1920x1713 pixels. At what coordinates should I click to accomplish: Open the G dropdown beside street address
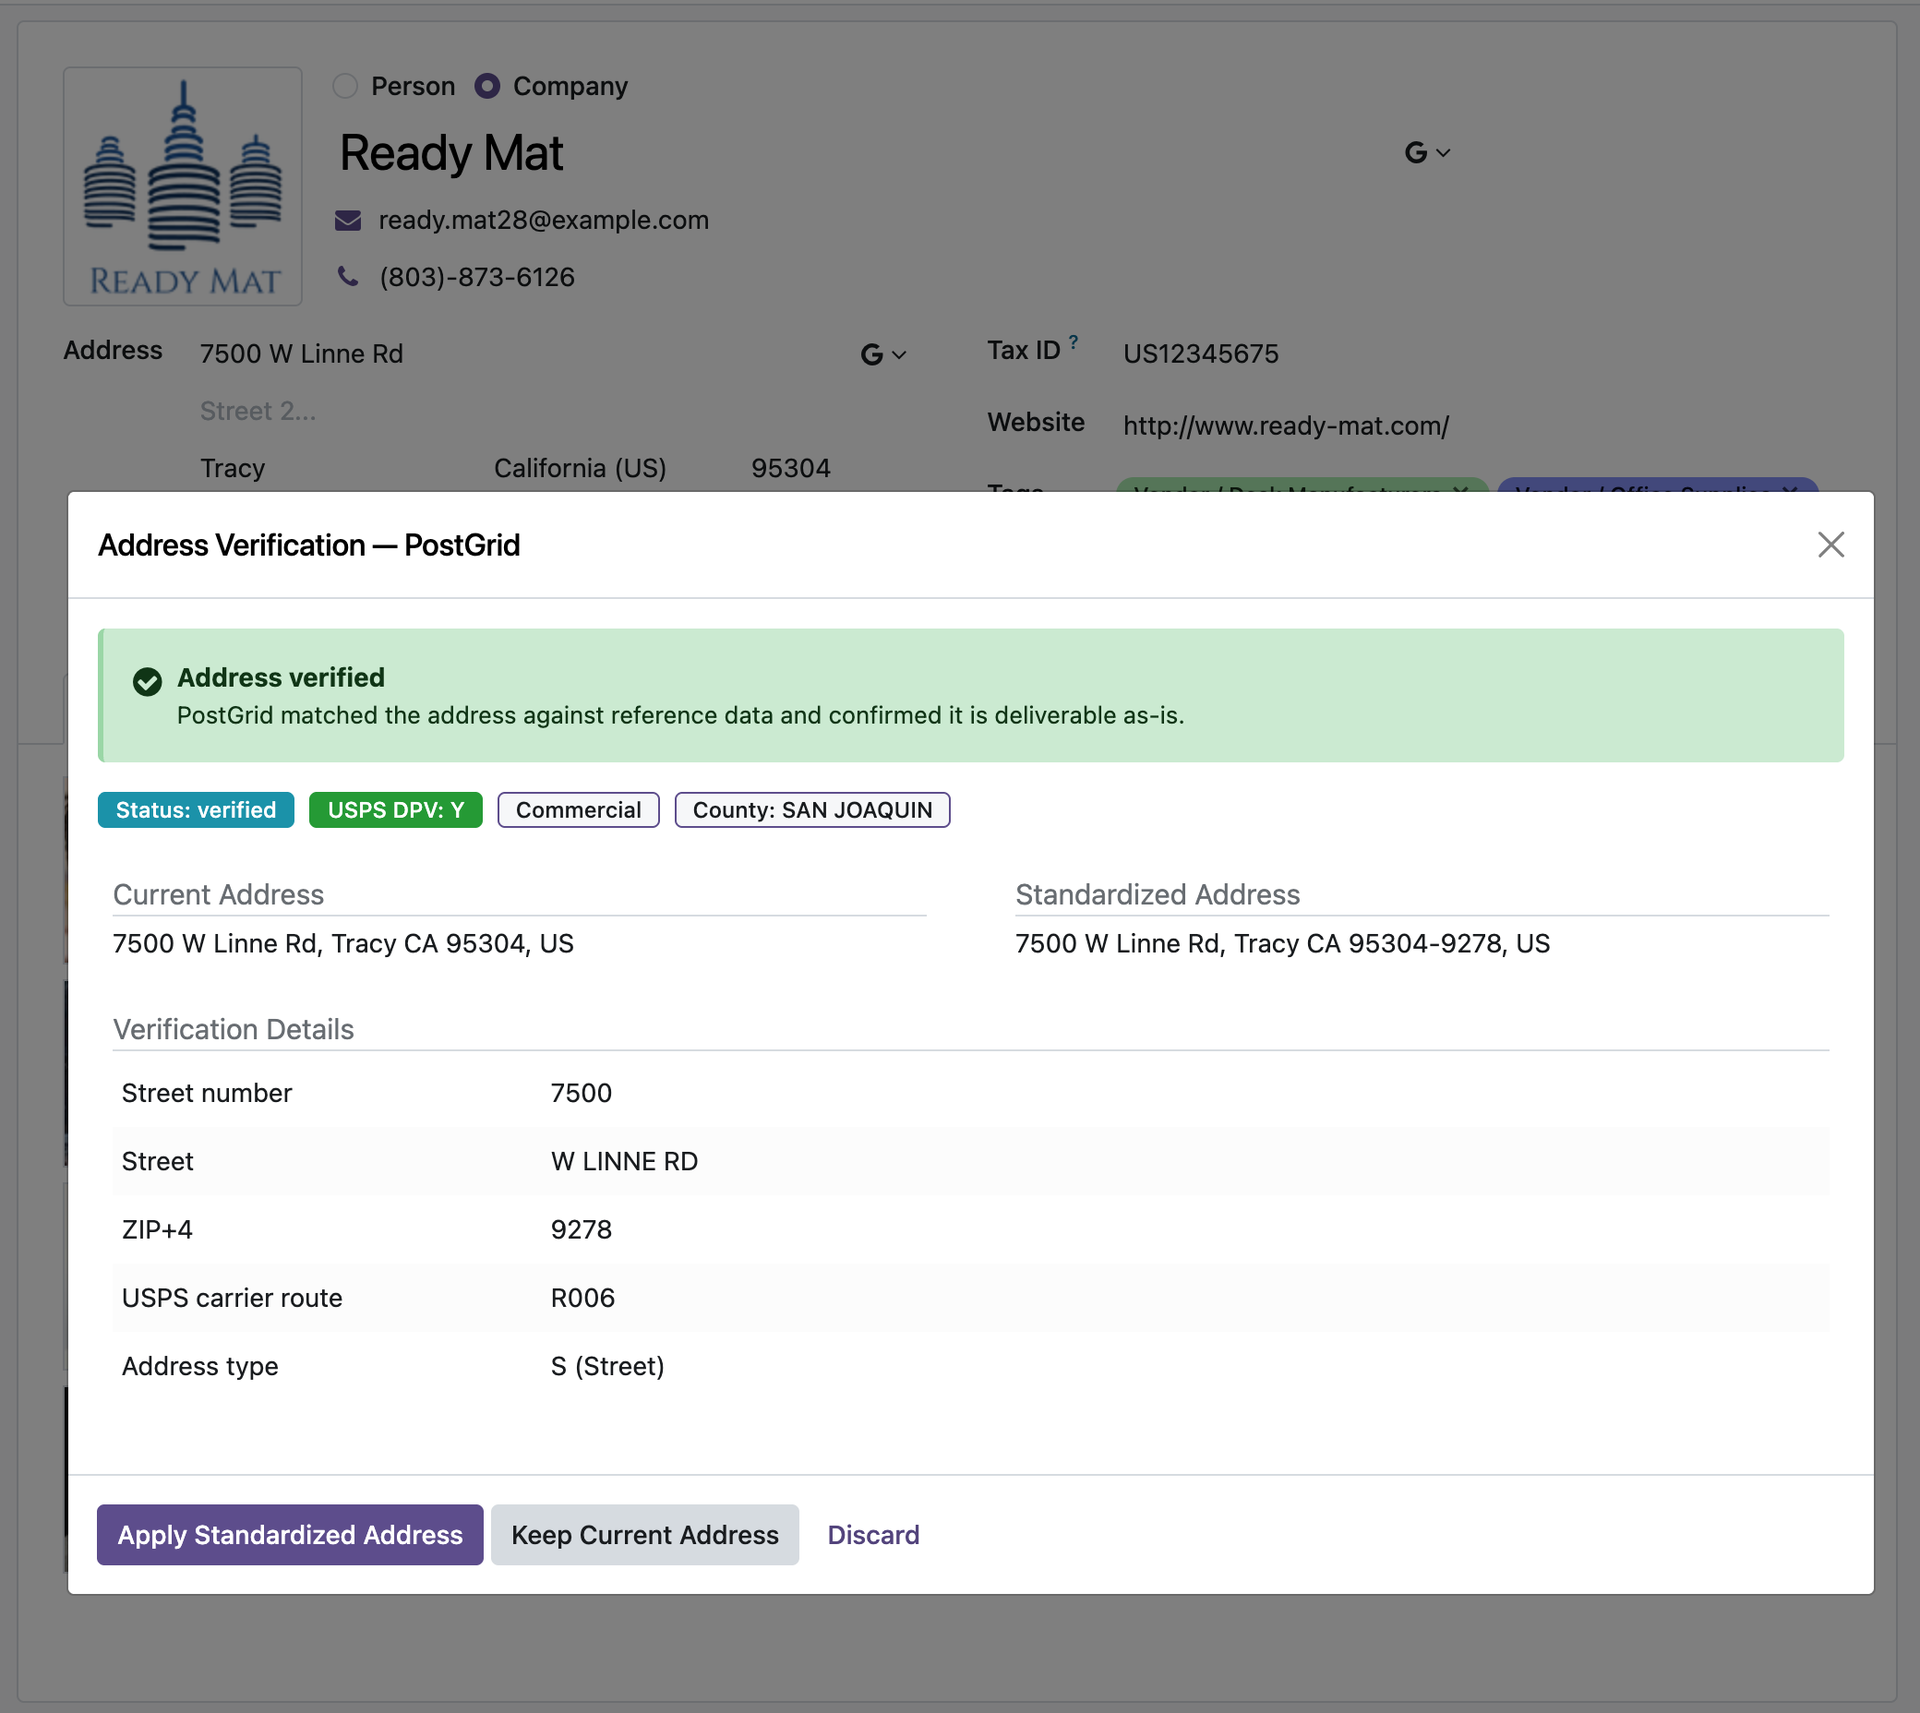883,354
